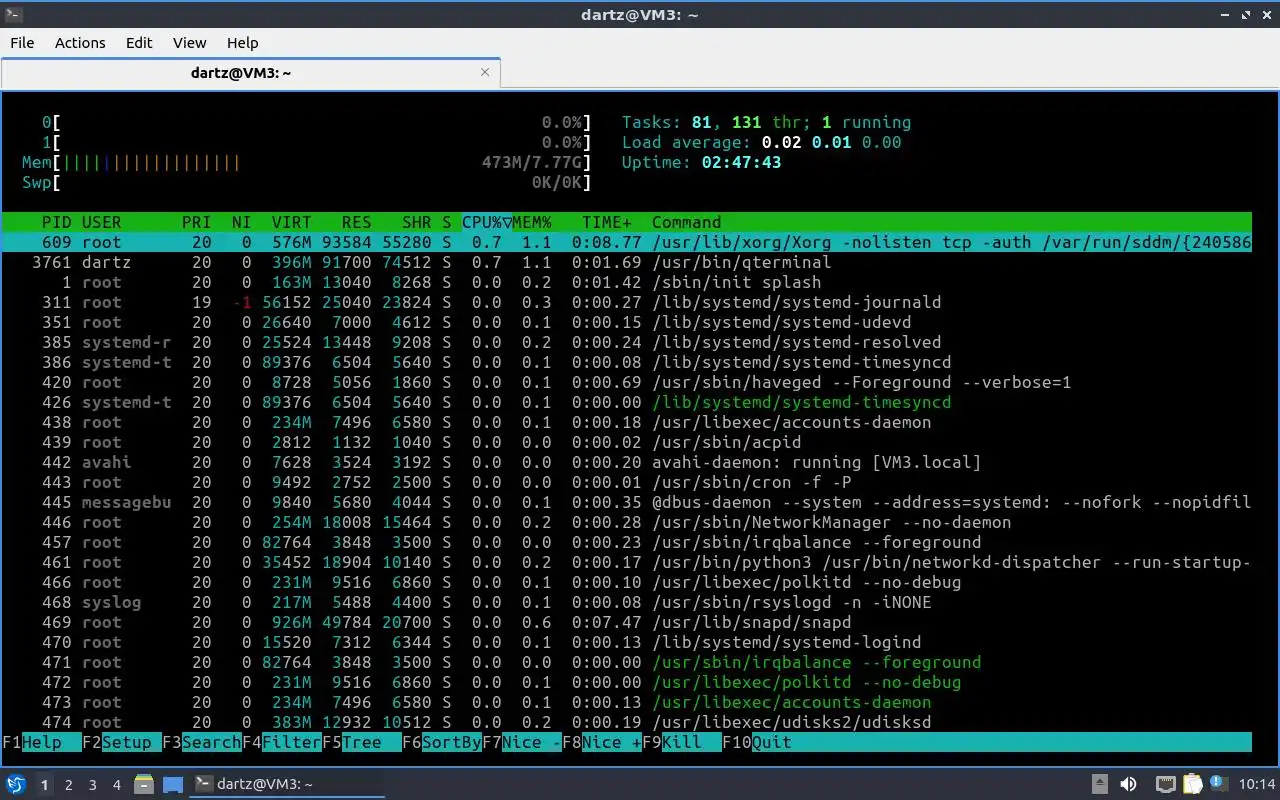Open the Edit menu
1280x800 pixels.
click(139, 43)
